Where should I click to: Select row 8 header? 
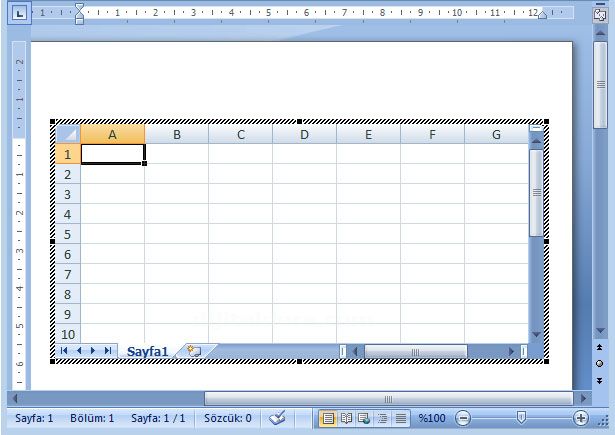pyautogui.click(x=68, y=294)
